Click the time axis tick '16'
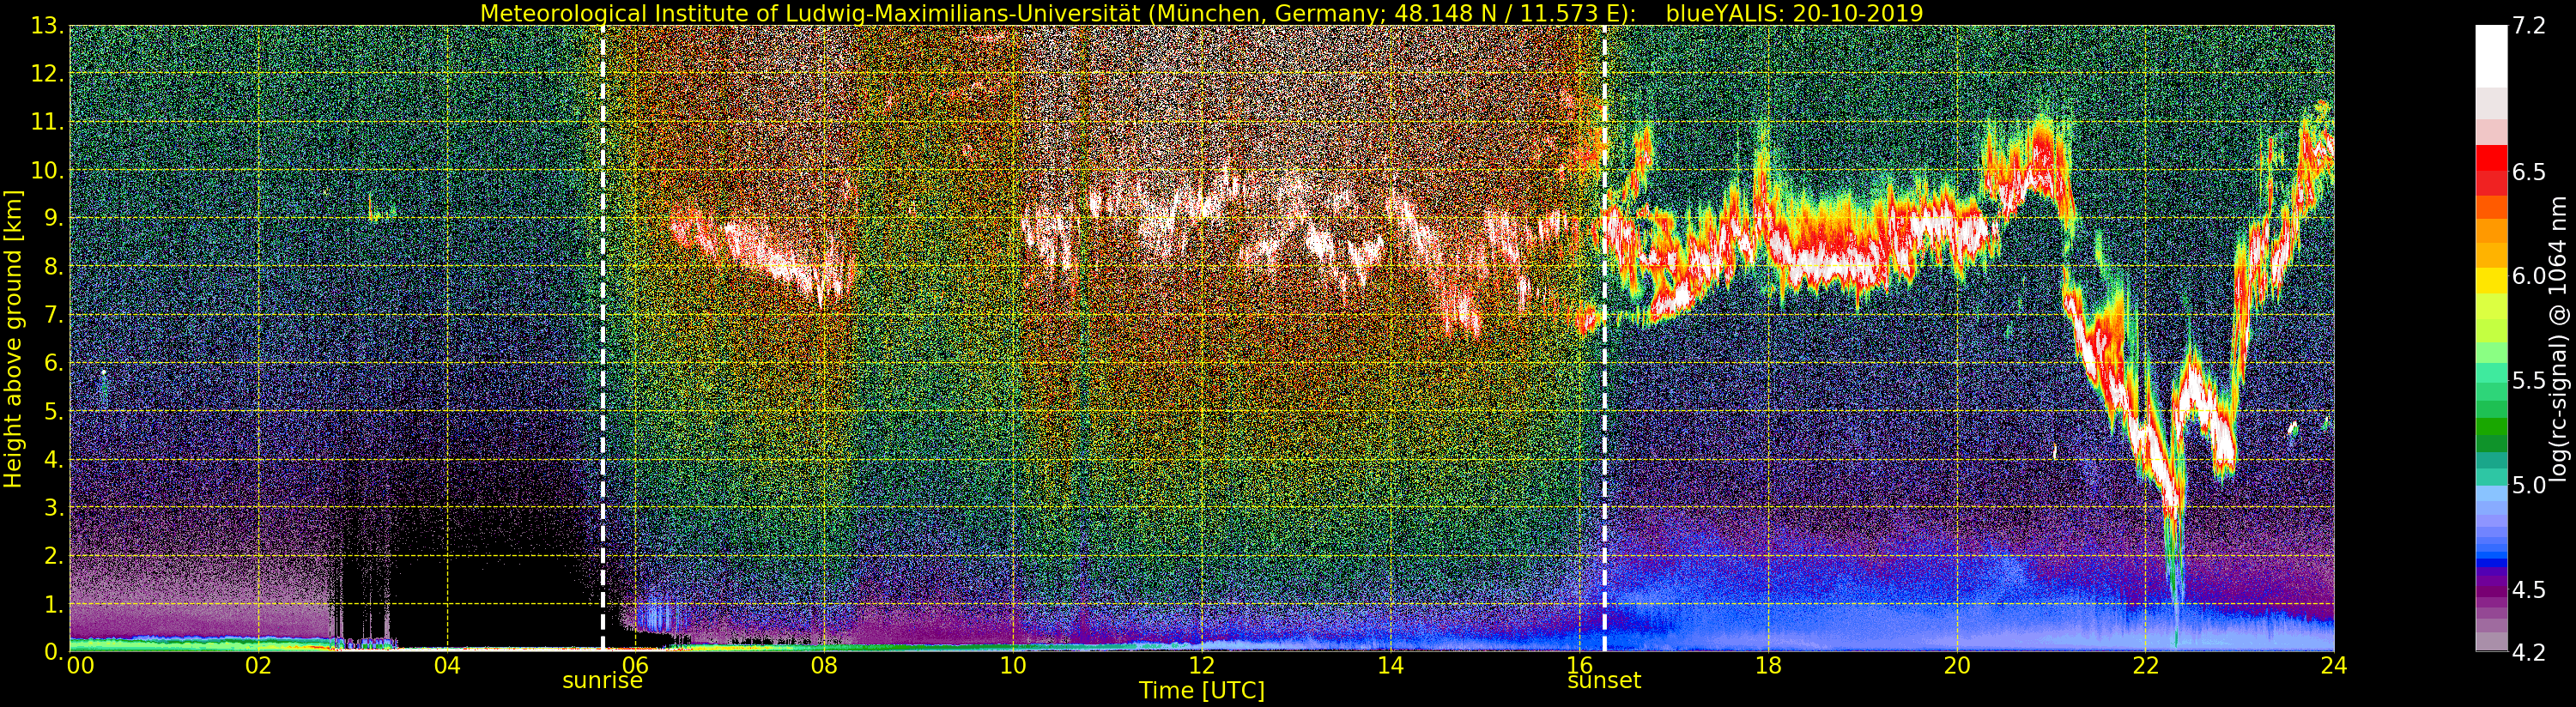This screenshot has height=707, width=2576. 1579,665
